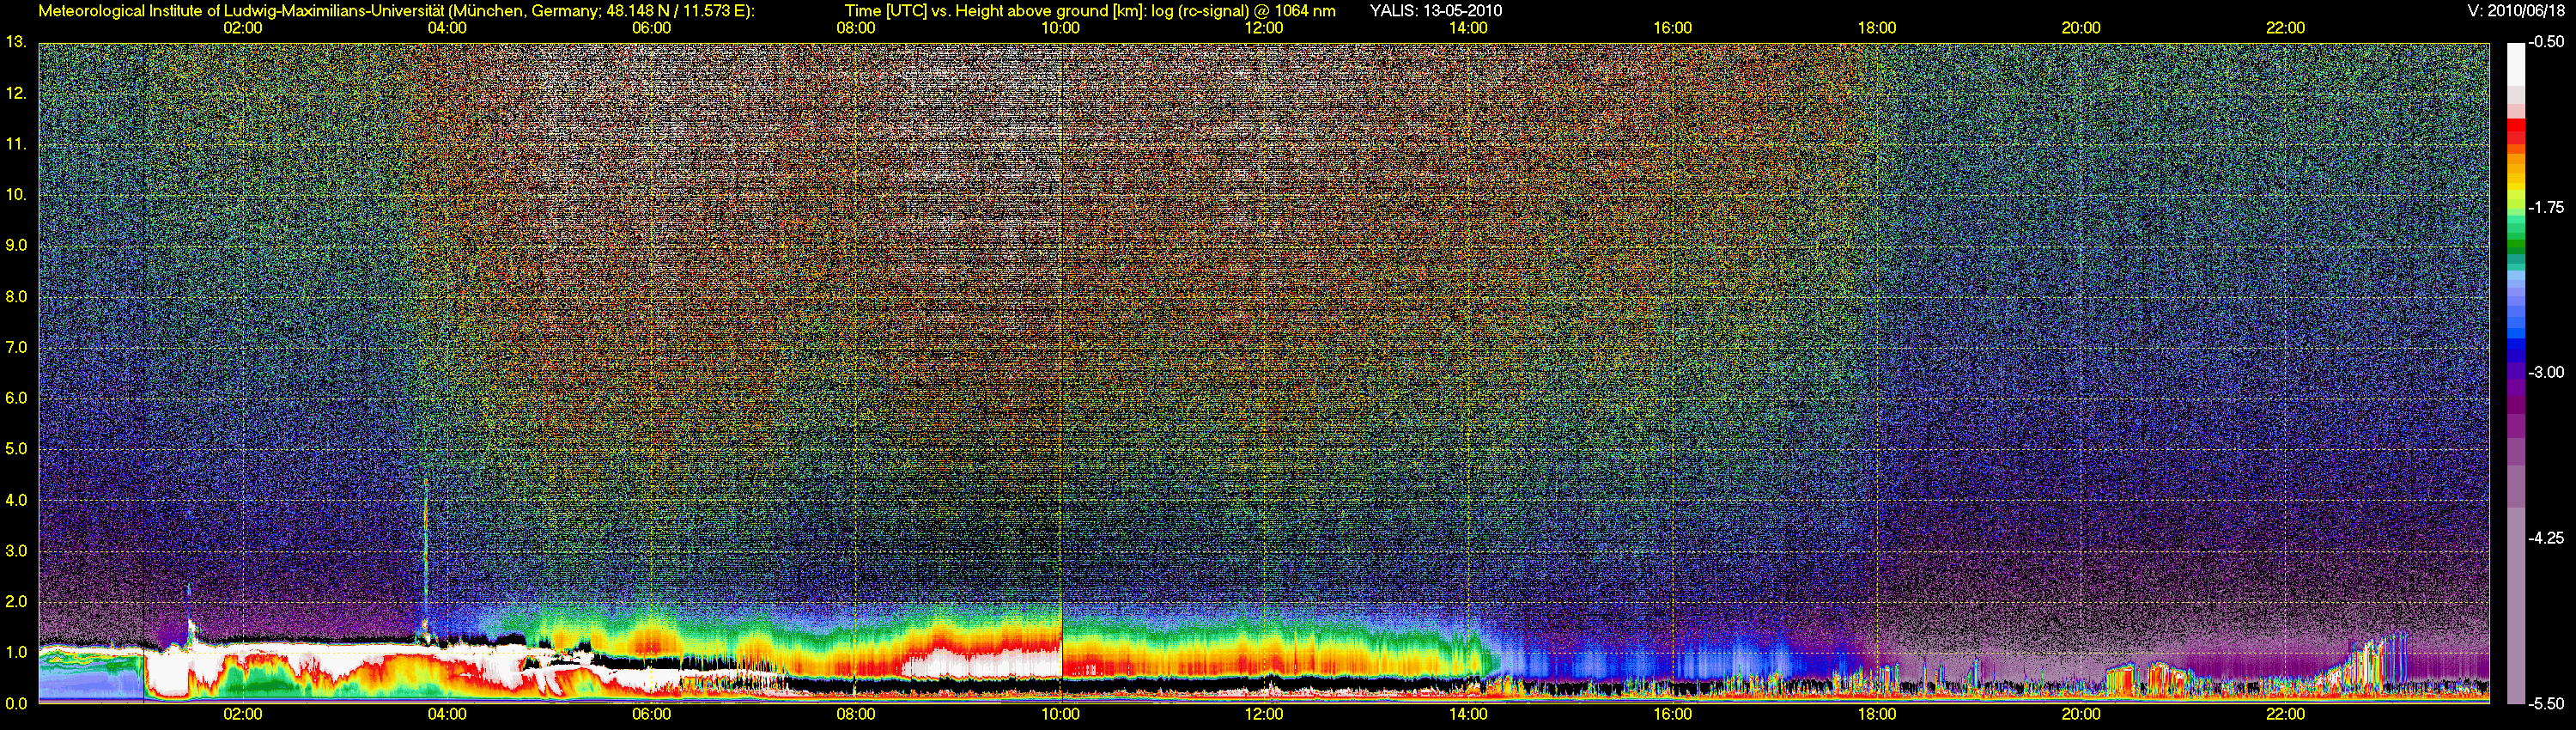Click the 04:00 label on the top time axis
Image resolution: width=2576 pixels, height=730 pixels.
coord(447,28)
